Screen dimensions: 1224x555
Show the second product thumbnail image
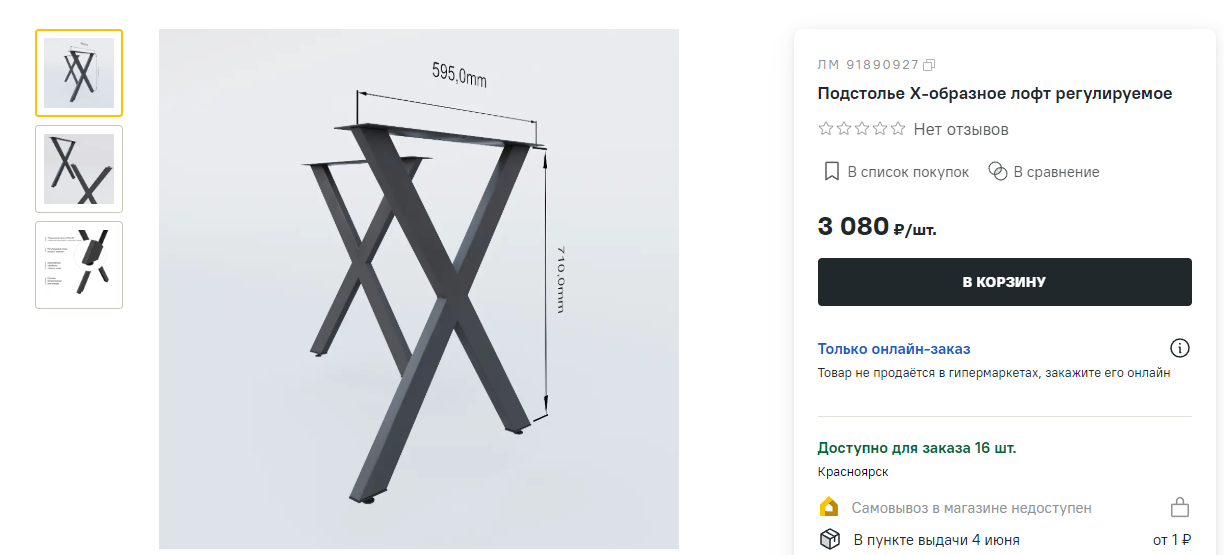[x=79, y=169]
